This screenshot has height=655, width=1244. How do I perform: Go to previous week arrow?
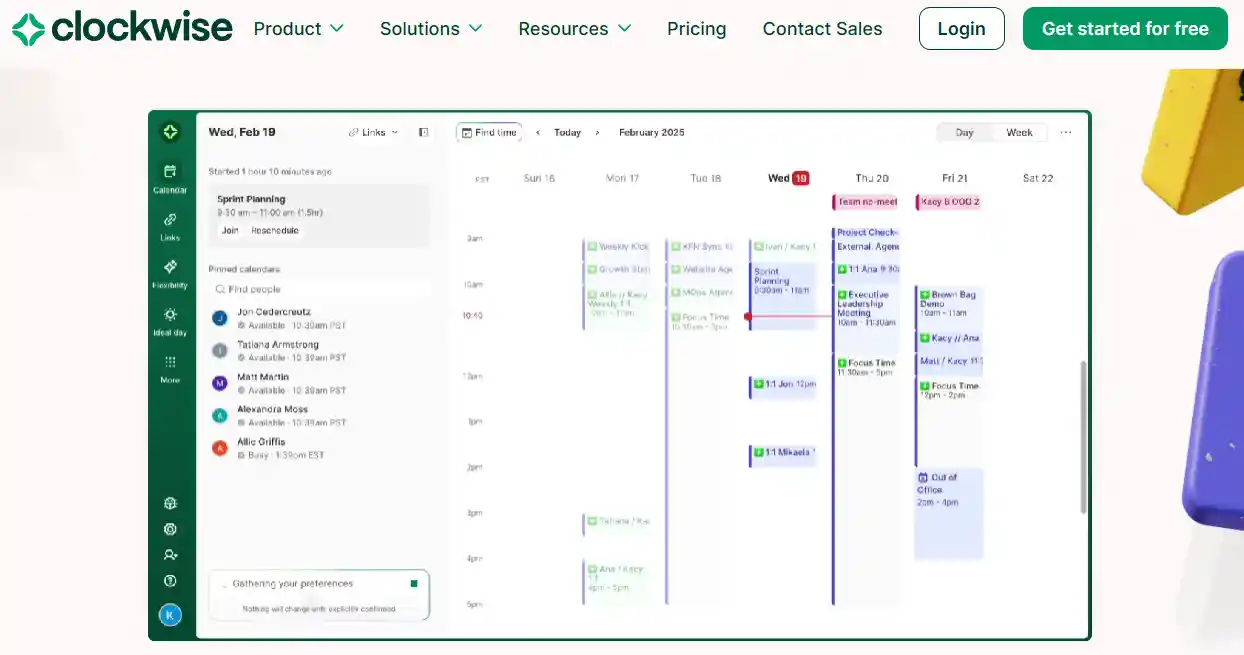(538, 132)
